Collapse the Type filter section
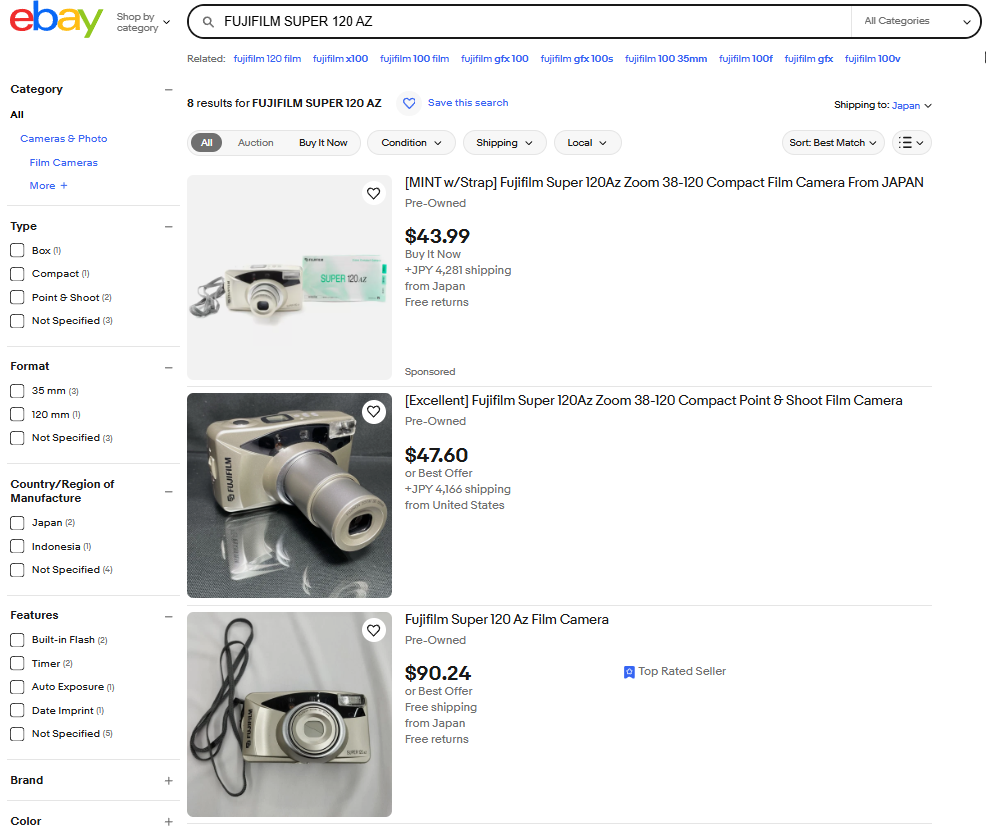 (x=169, y=226)
